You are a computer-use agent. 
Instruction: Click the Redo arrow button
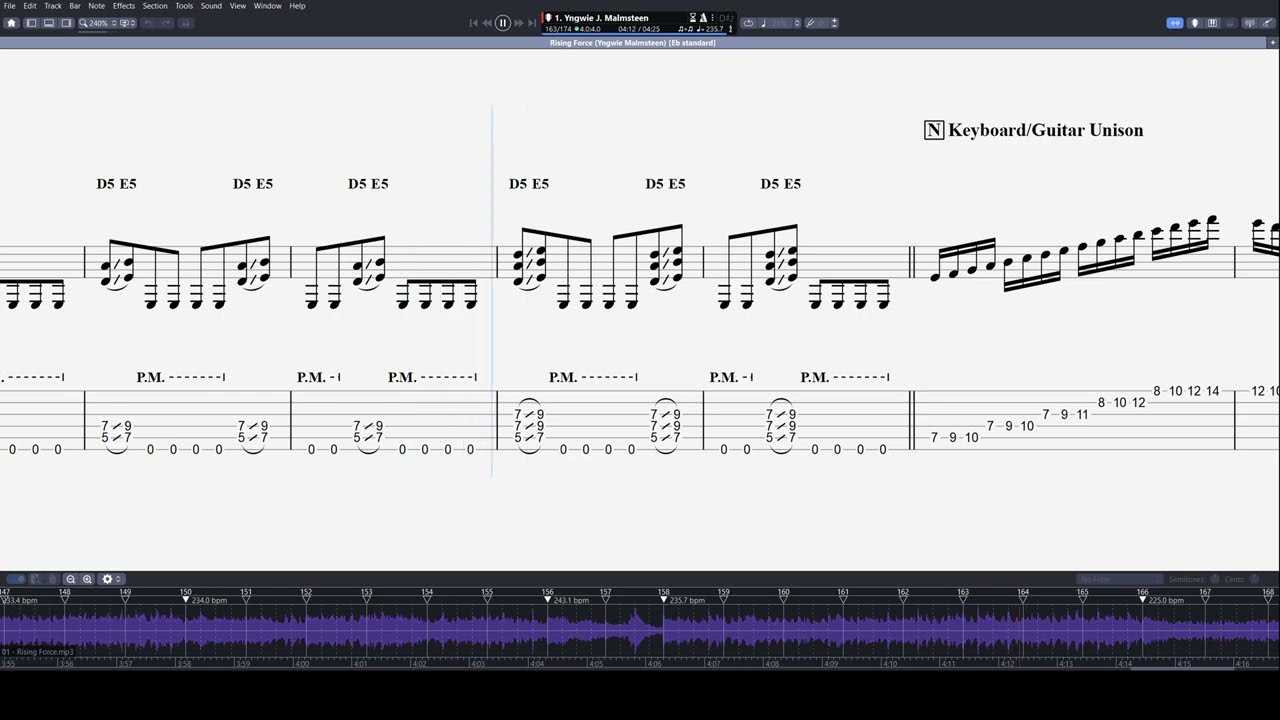pos(166,23)
